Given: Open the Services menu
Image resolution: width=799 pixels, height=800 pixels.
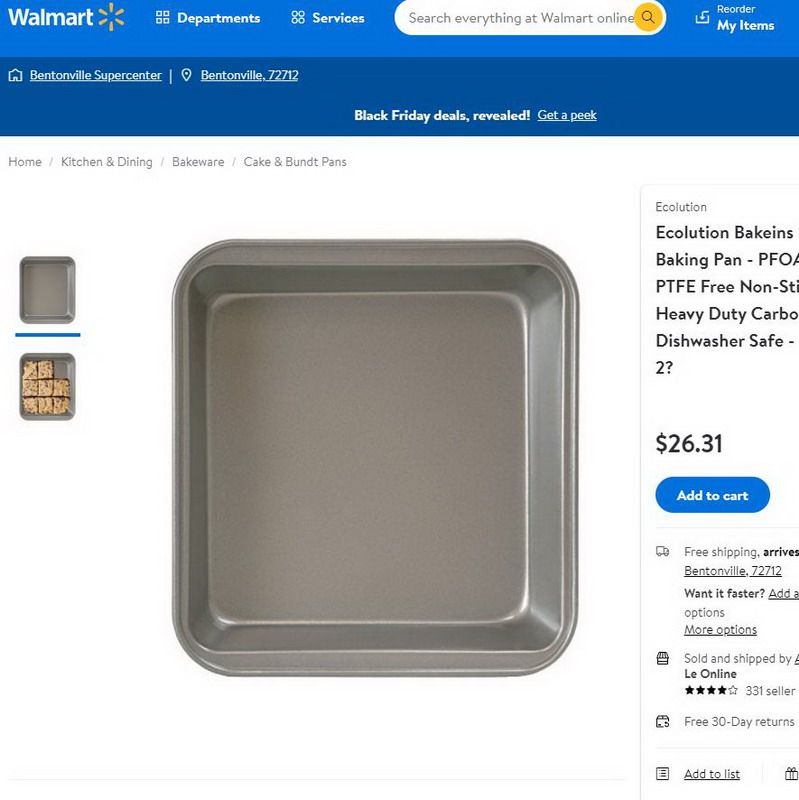Looking at the screenshot, I should coord(328,18).
